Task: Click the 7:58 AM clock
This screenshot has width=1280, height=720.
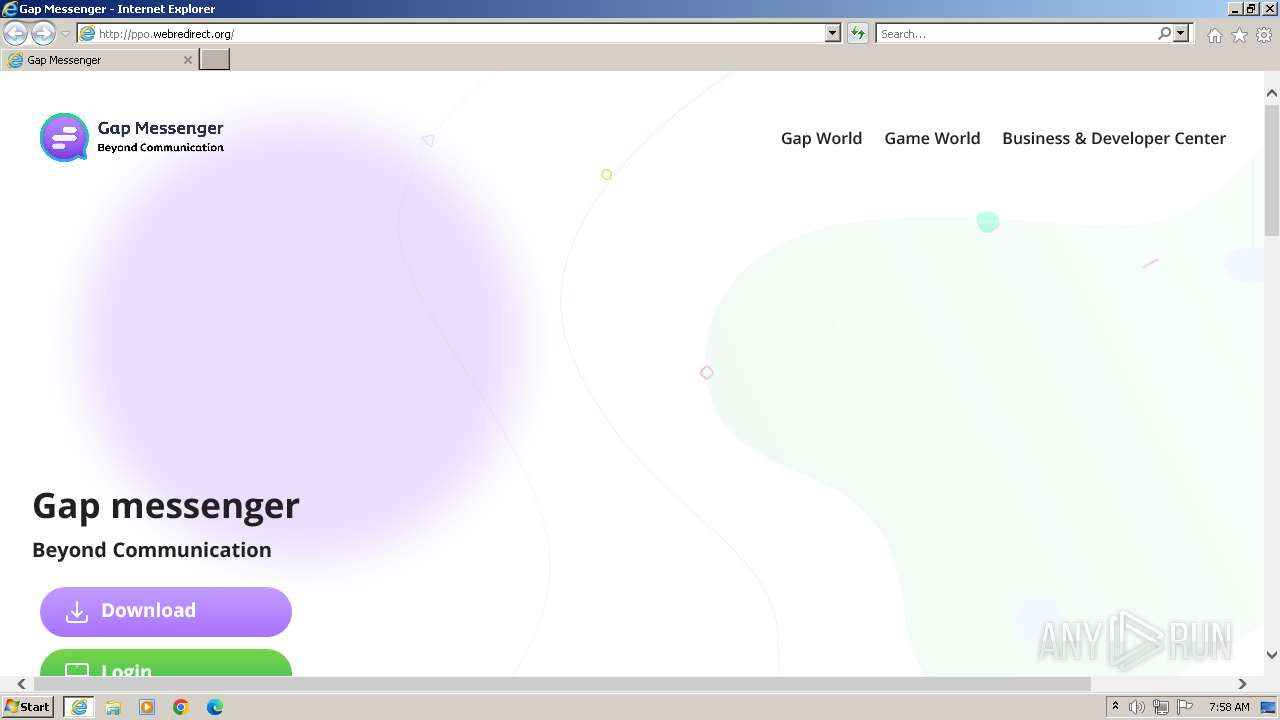Action: click(1229, 707)
